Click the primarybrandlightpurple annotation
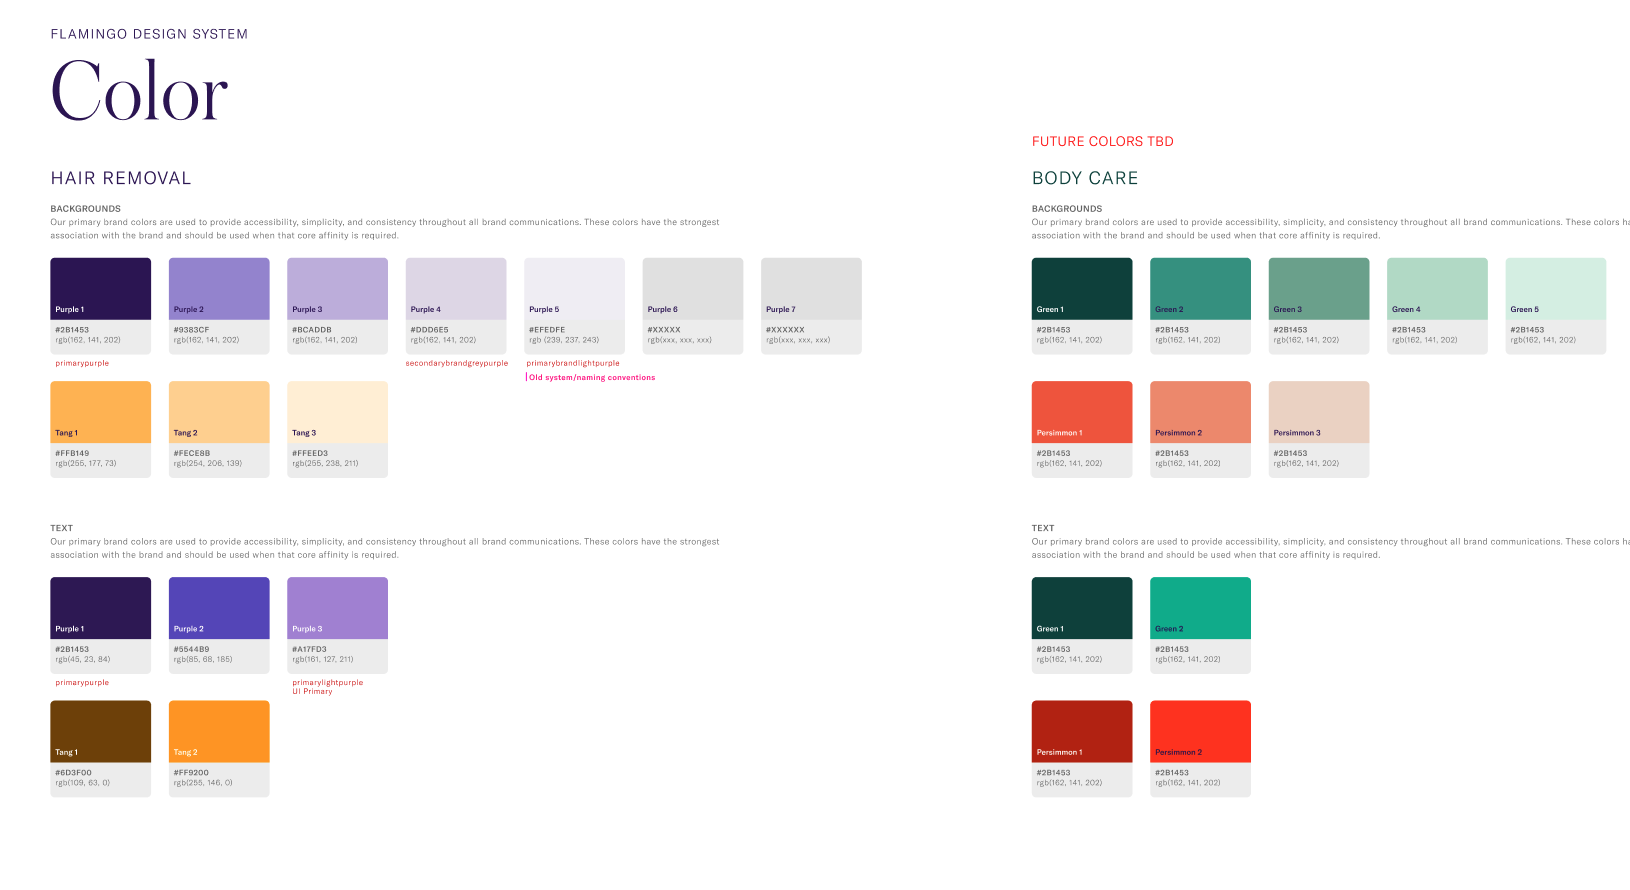 pos(573,363)
